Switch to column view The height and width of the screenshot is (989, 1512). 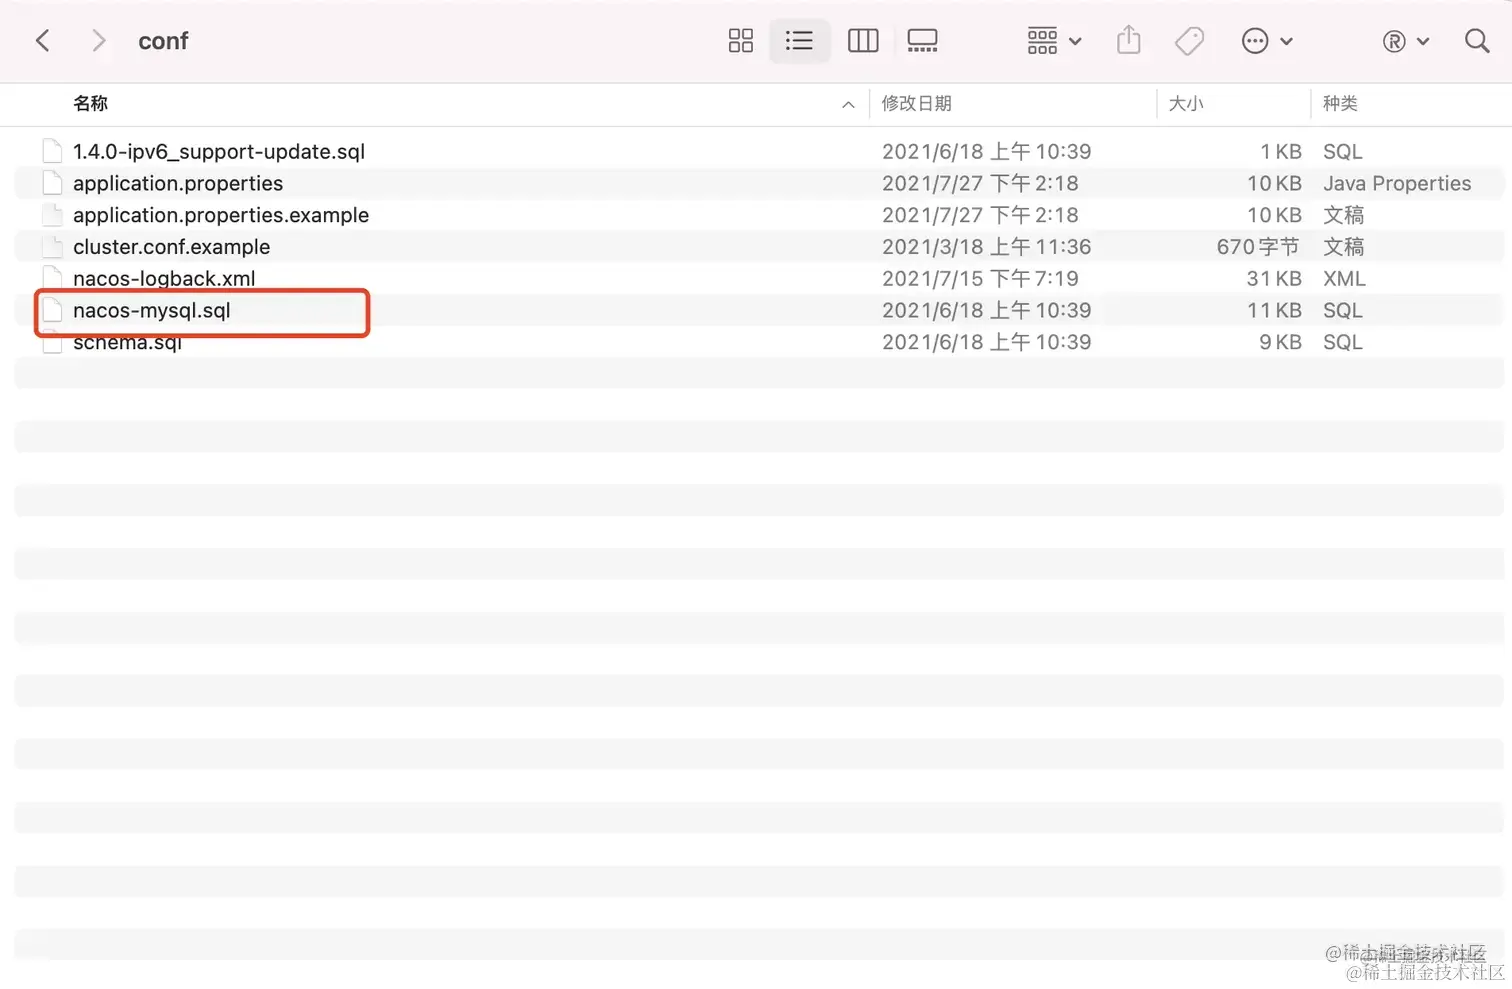[863, 41]
